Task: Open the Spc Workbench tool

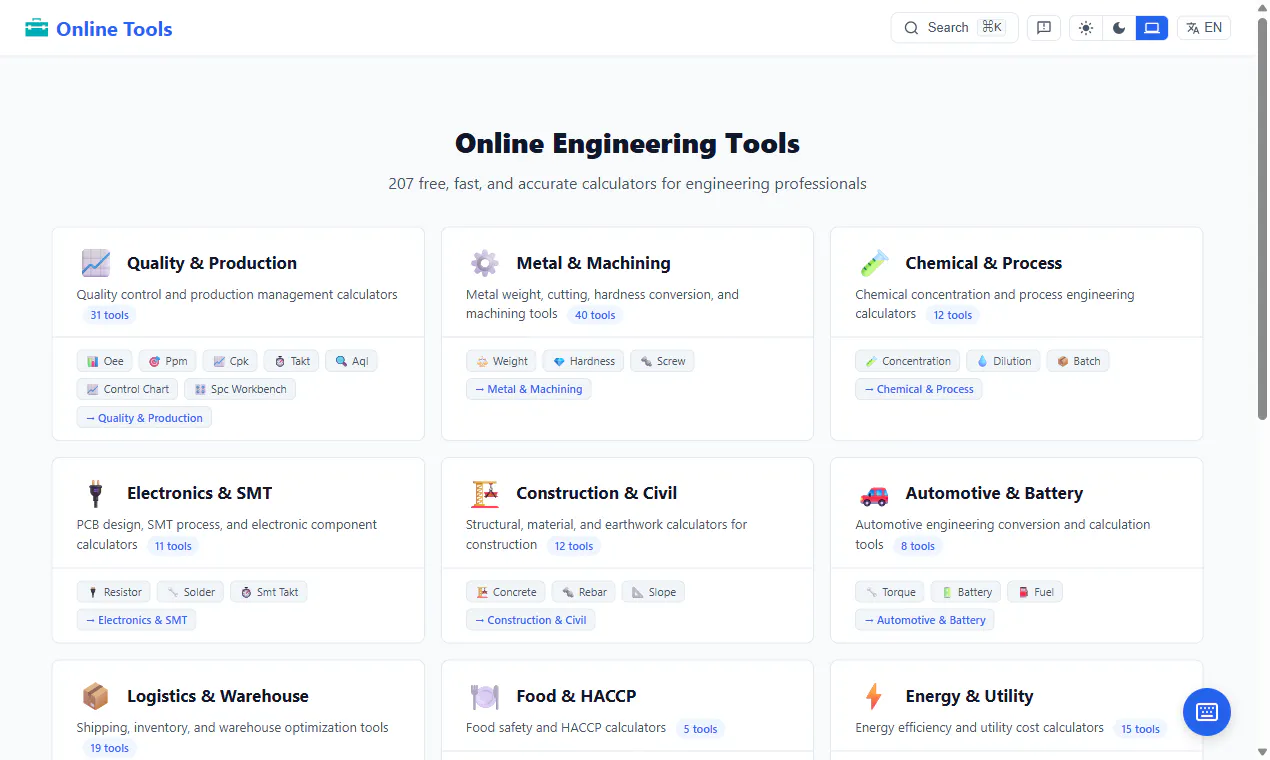Action: [240, 389]
